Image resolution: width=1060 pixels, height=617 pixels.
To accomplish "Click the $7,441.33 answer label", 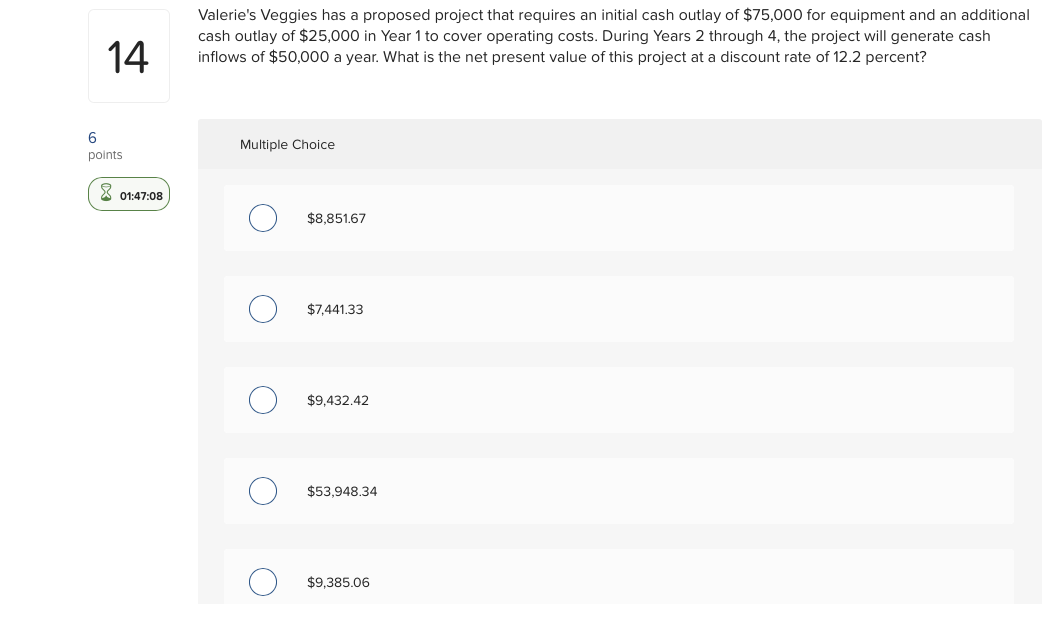I will click(x=335, y=310).
